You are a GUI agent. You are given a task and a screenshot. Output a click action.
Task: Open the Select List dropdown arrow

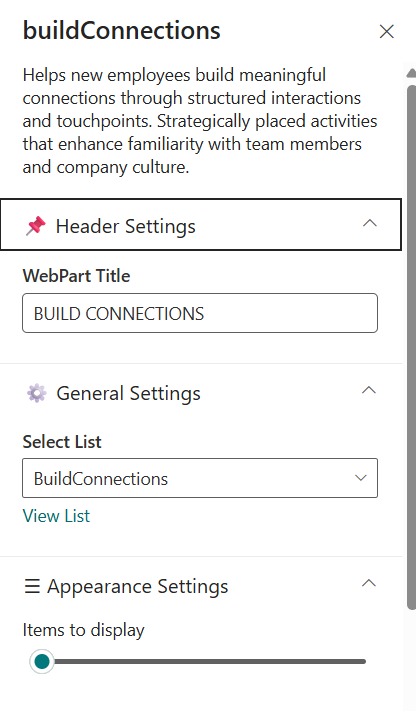point(361,478)
